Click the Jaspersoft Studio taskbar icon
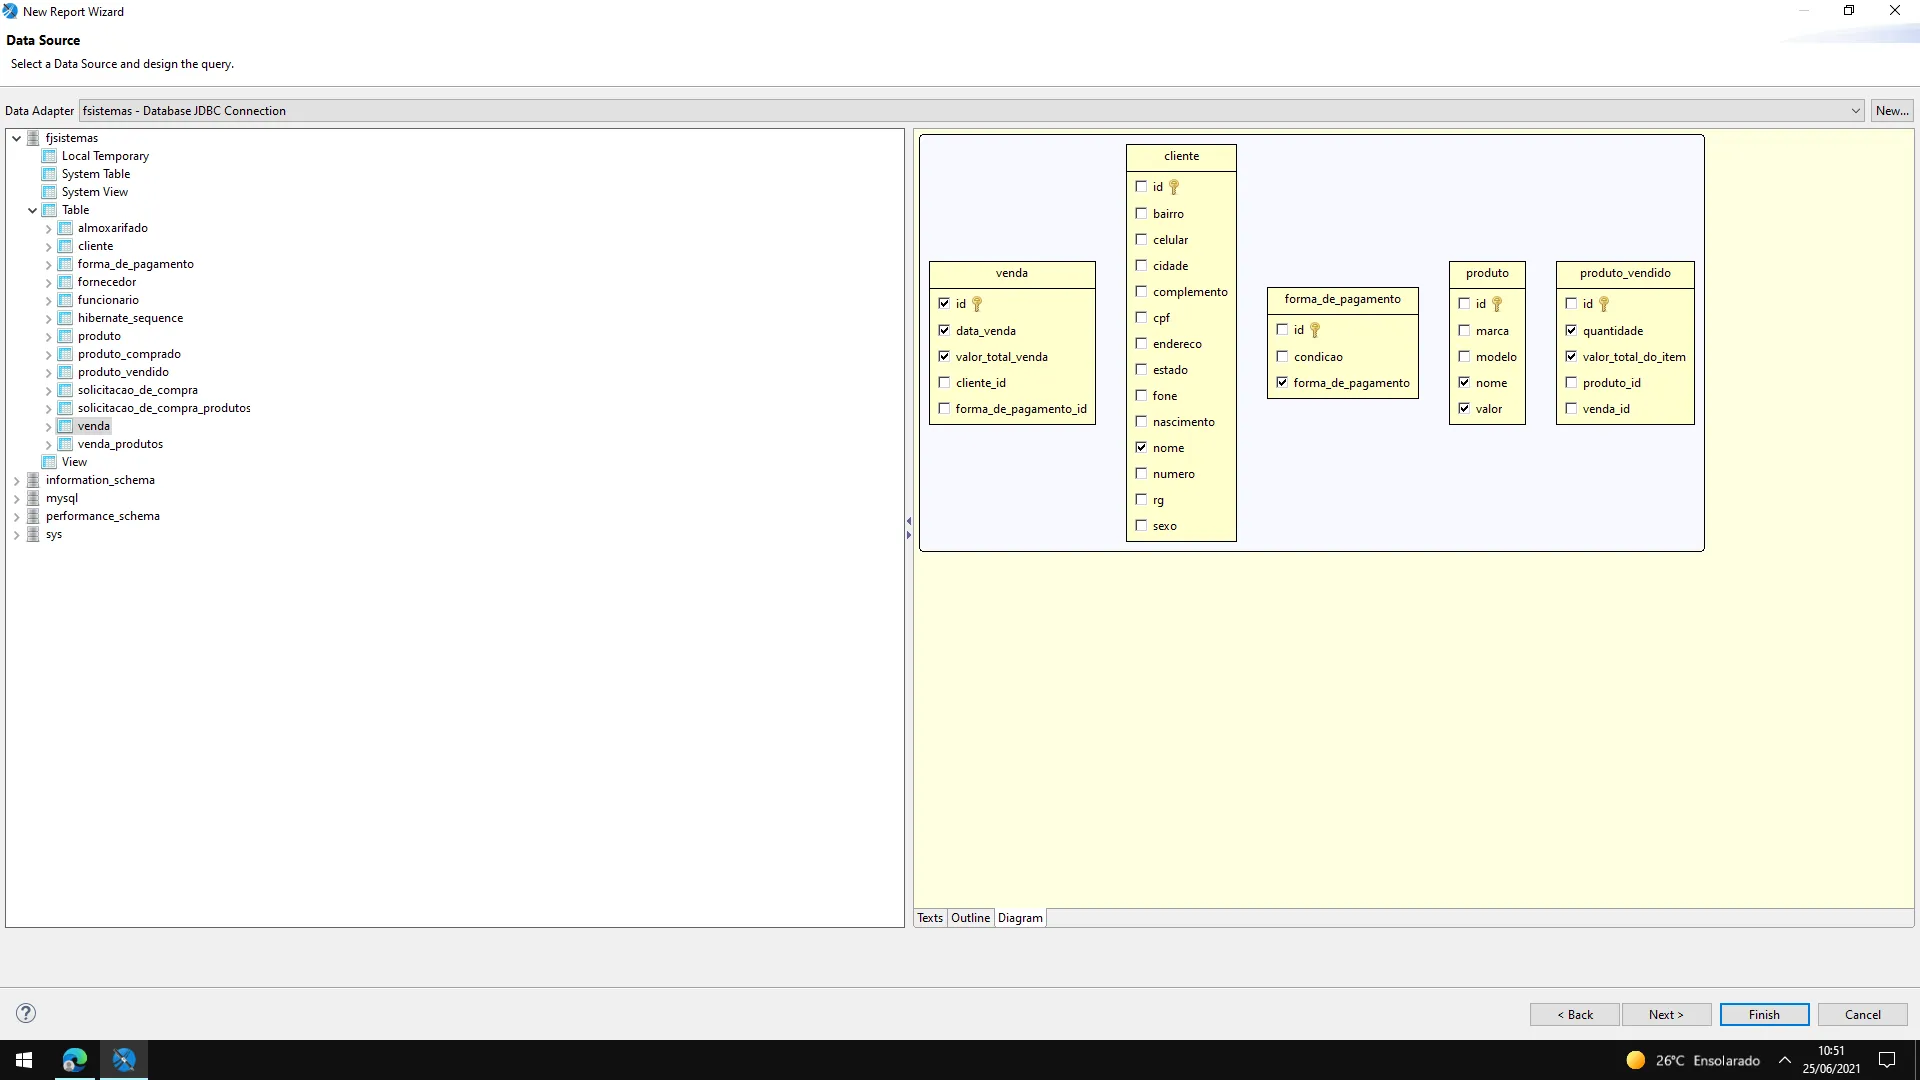 point(124,1060)
